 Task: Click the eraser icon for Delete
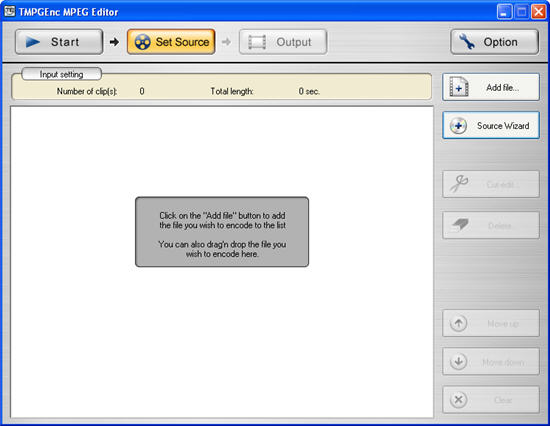tap(460, 225)
